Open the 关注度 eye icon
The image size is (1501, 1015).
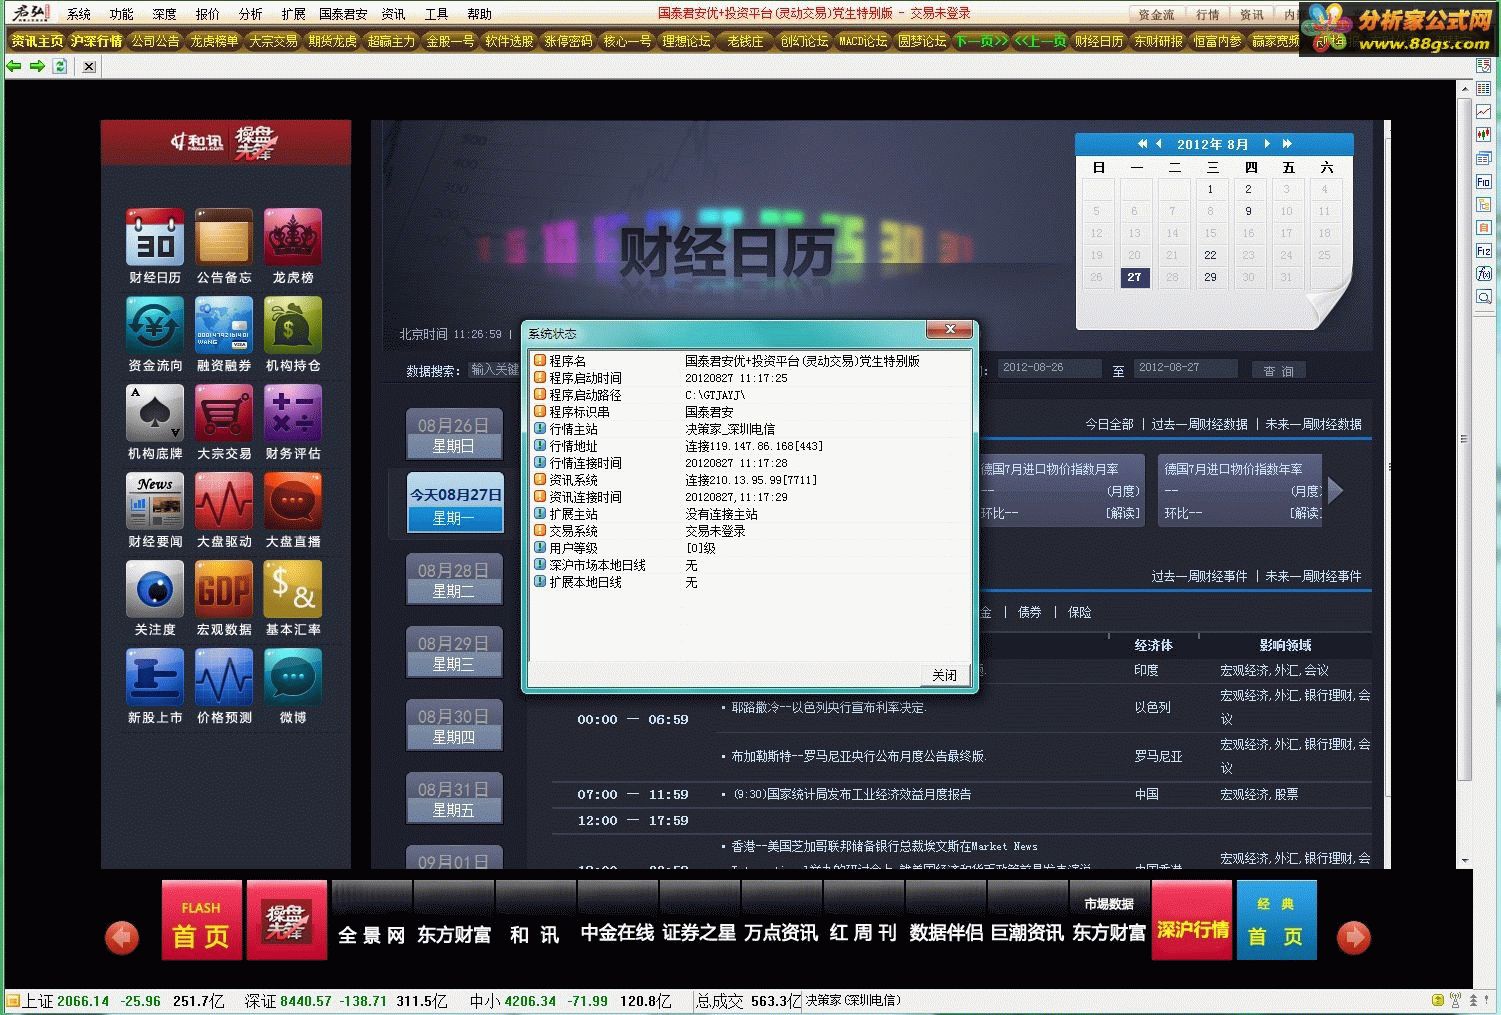pyautogui.click(x=155, y=590)
